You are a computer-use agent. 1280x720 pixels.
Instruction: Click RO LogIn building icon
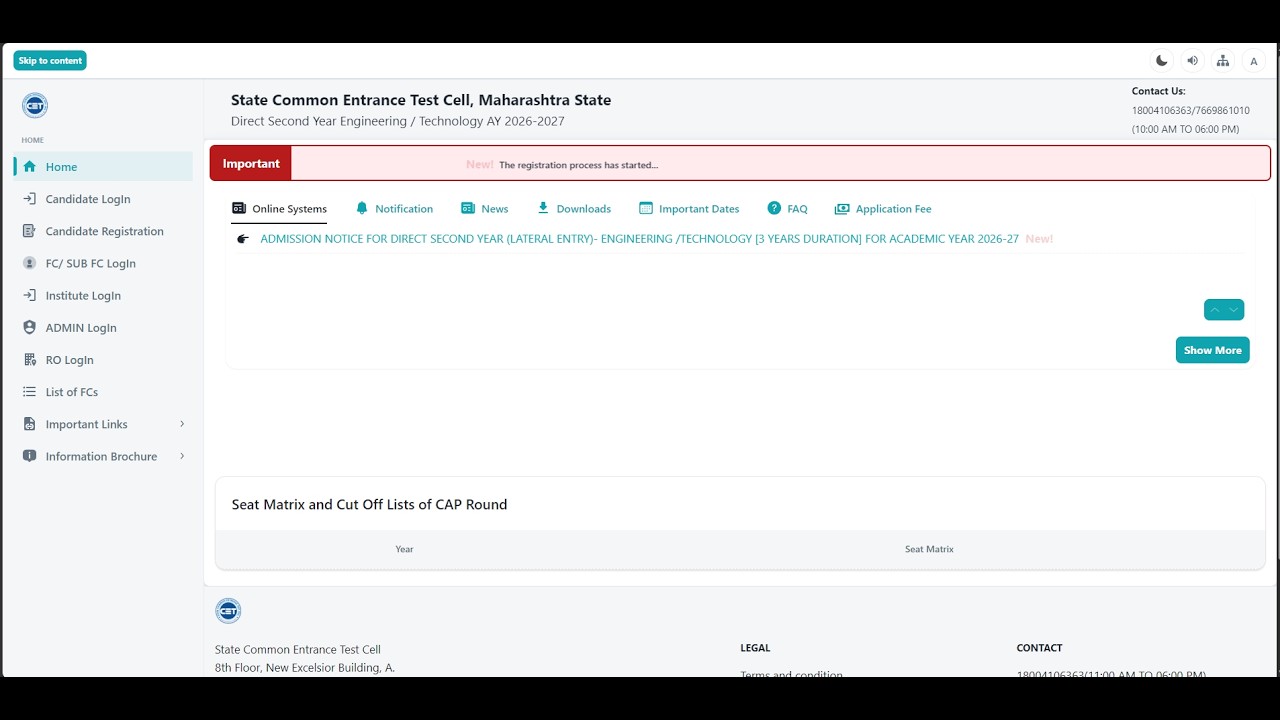[30, 359]
